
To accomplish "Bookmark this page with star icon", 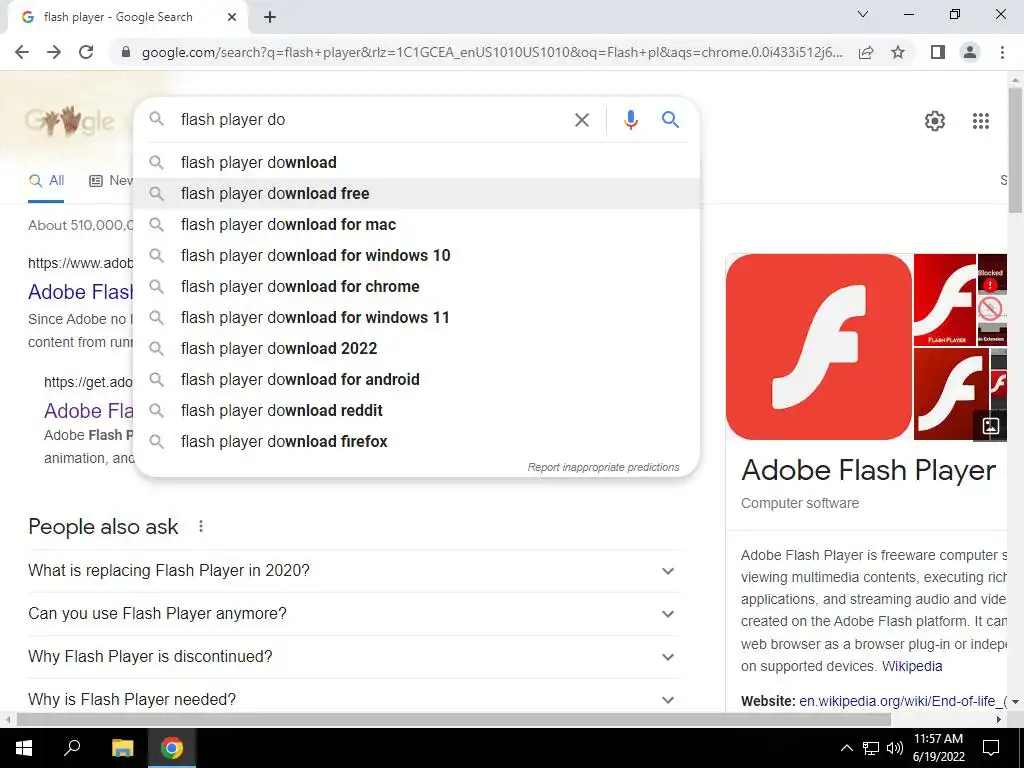I will (x=898, y=52).
